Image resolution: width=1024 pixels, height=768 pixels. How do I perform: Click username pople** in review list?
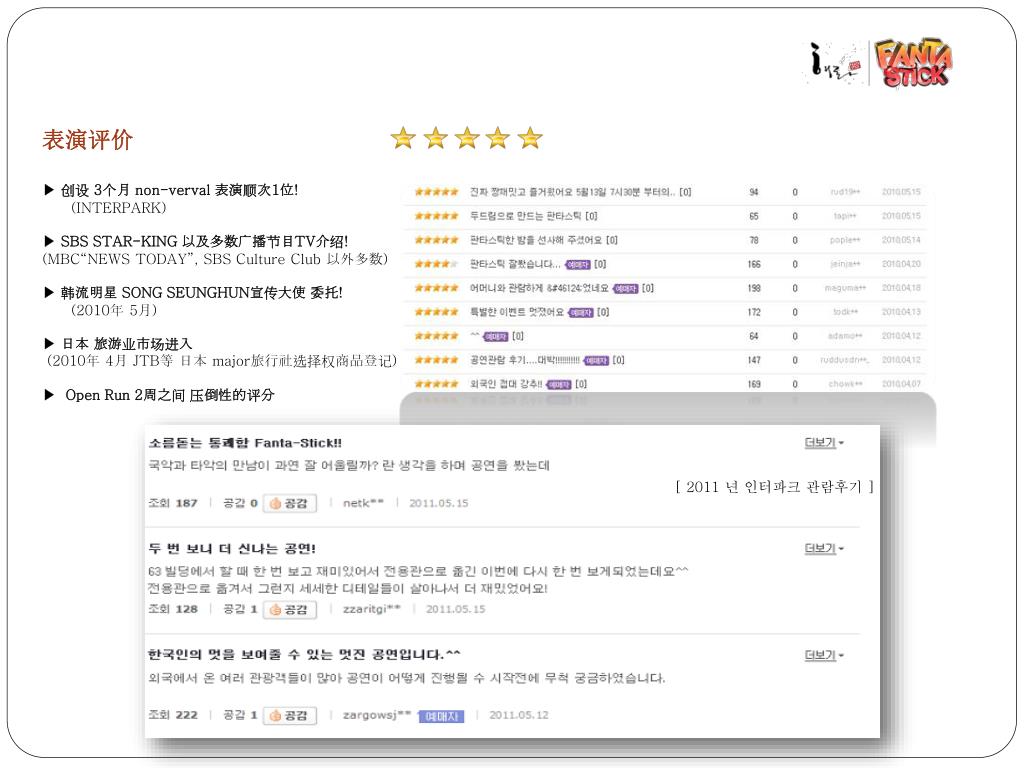tap(845, 240)
